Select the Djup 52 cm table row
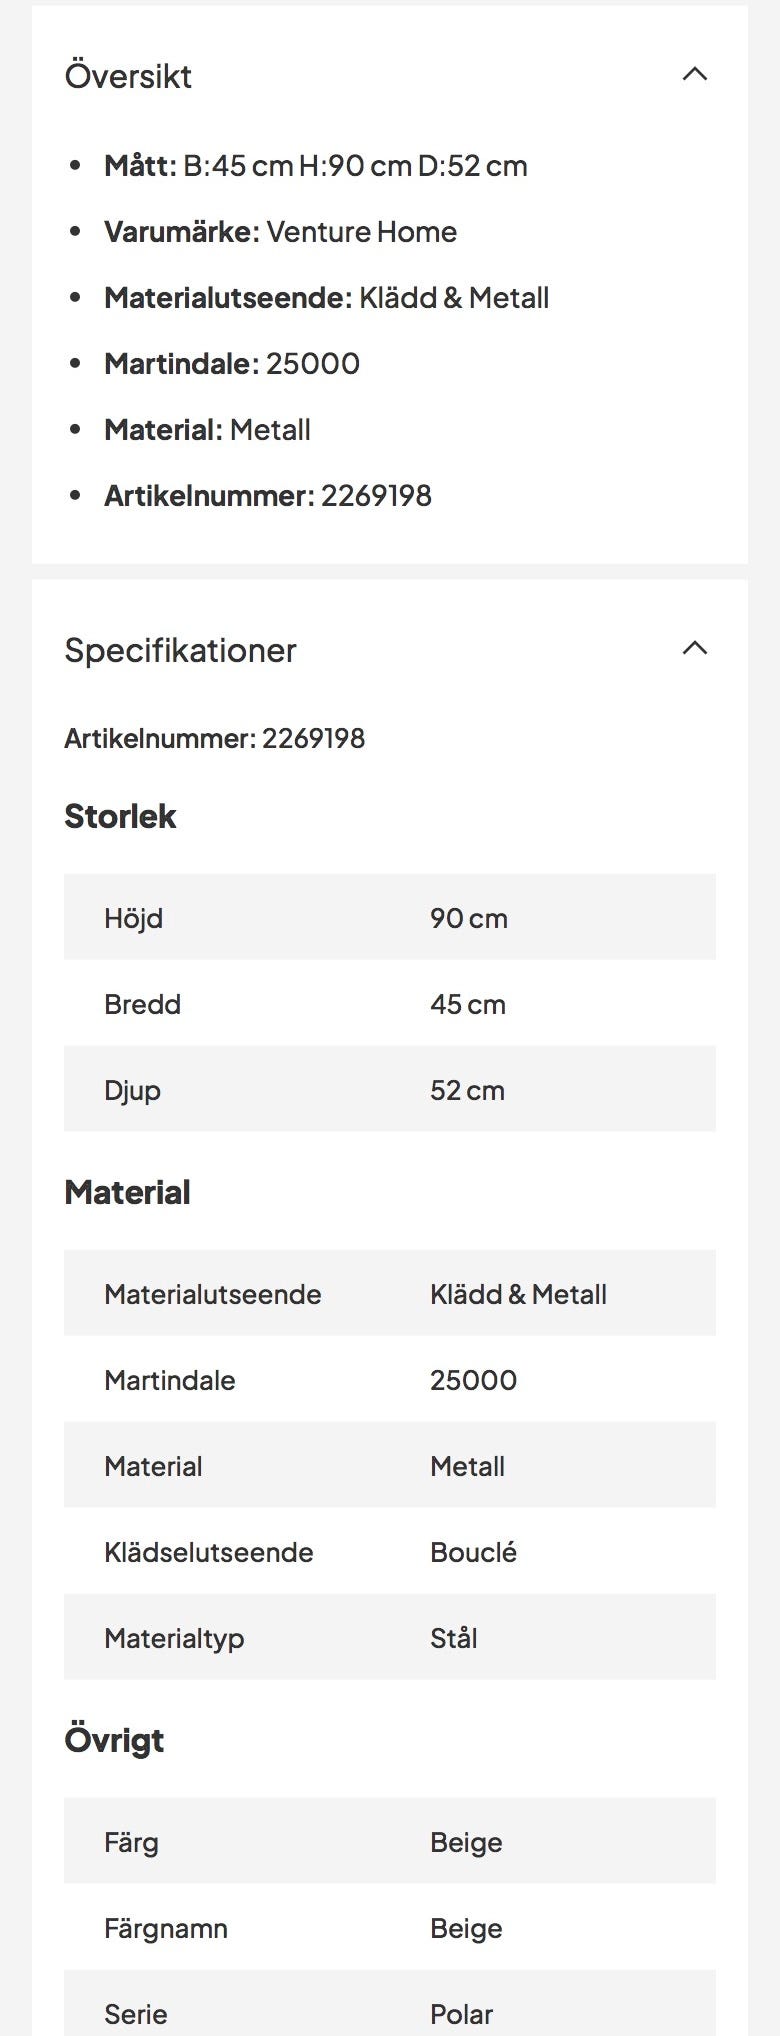780x2036 pixels. click(390, 1090)
